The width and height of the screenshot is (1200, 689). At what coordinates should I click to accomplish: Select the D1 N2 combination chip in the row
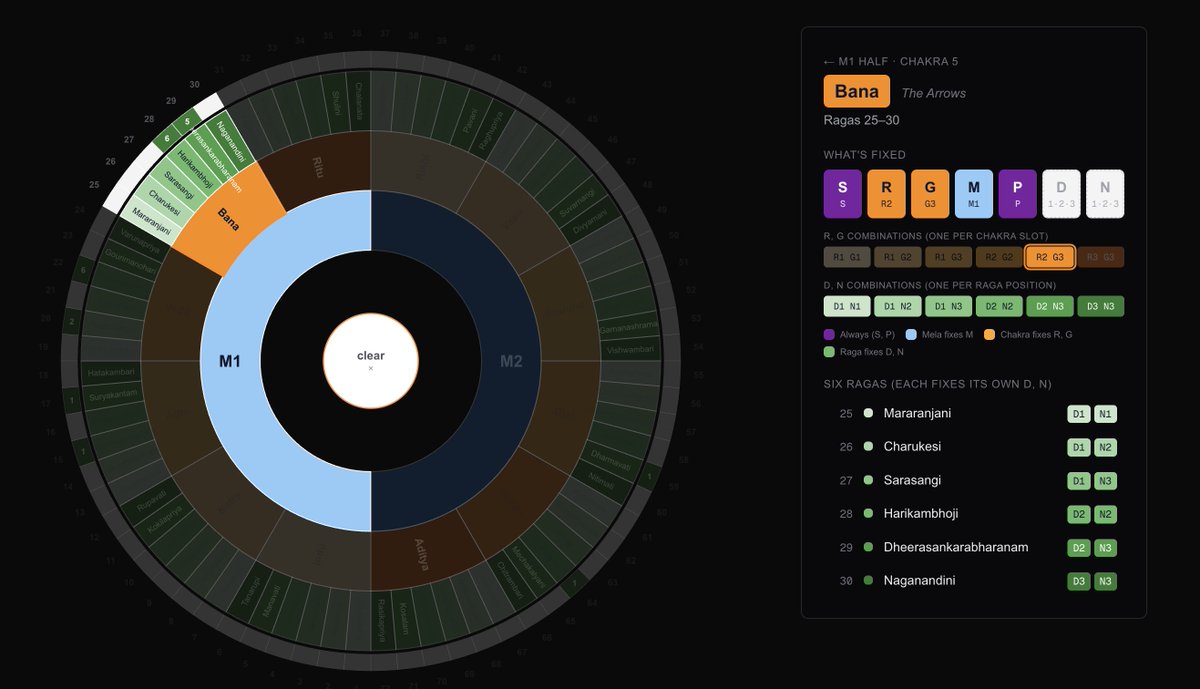point(898,307)
